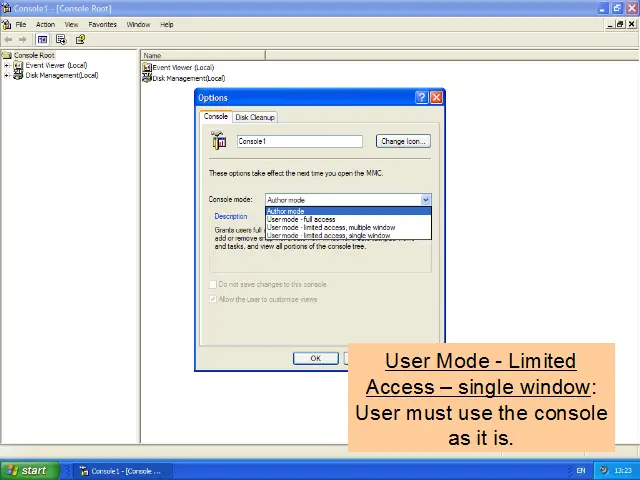Select Event Viewer icon in right pane
This screenshot has width=640, height=480.
[x=147, y=68]
